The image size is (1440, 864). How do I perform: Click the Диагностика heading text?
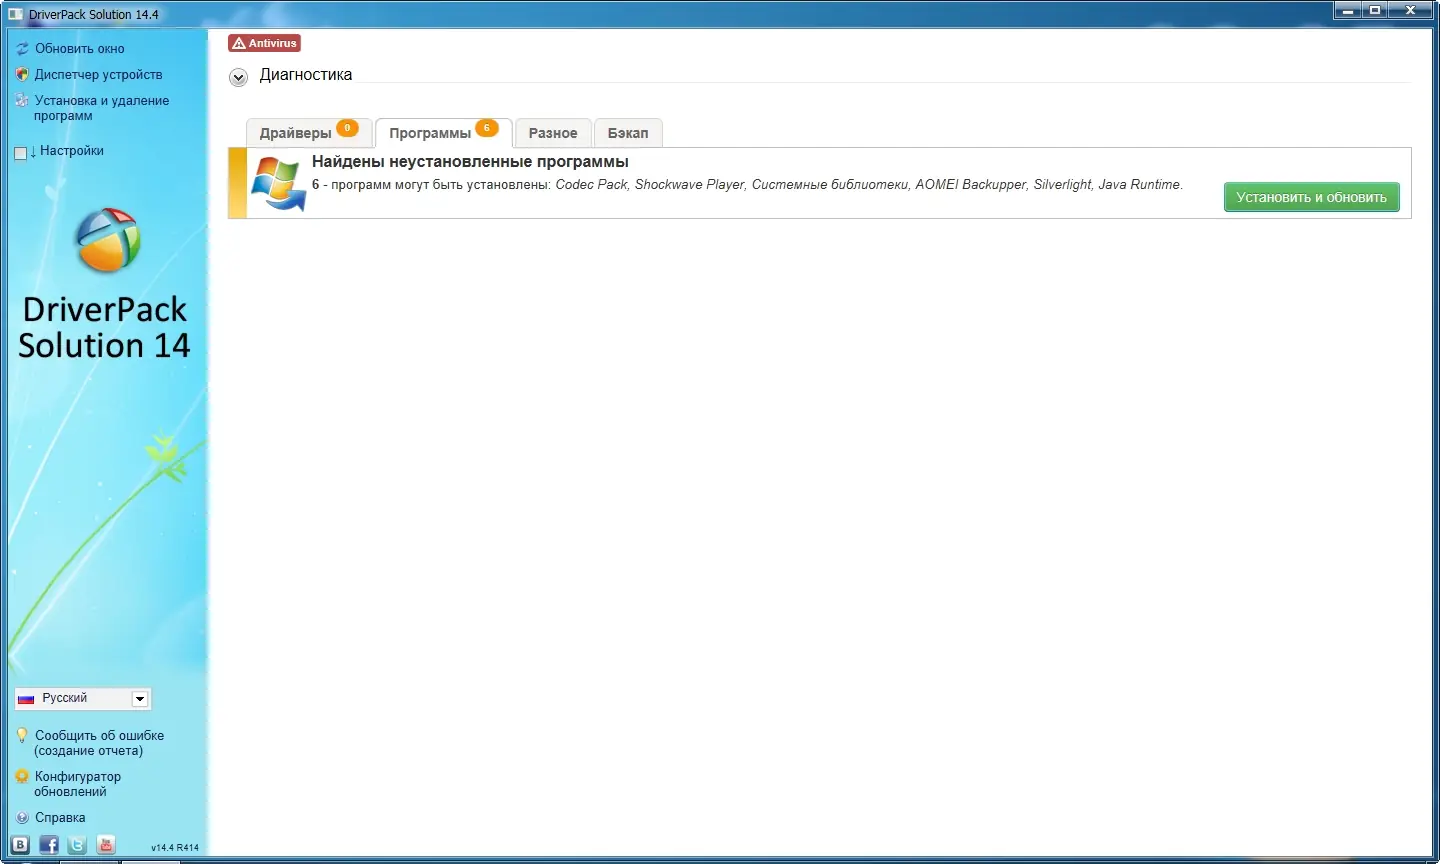306,75
